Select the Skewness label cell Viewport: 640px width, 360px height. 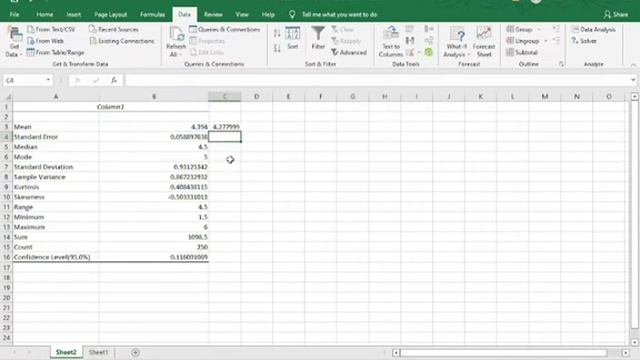click(56, 197)
